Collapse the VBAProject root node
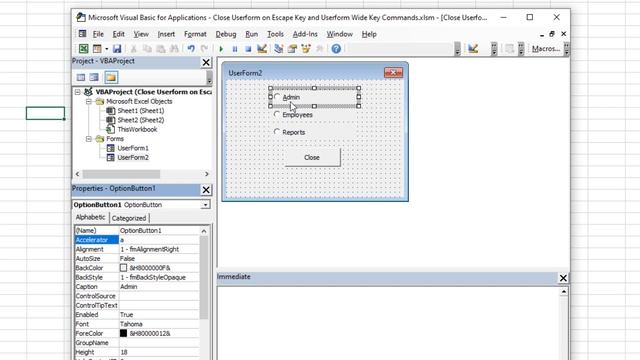The width and height of the screenshot is (640, 360). pos(78,92)
